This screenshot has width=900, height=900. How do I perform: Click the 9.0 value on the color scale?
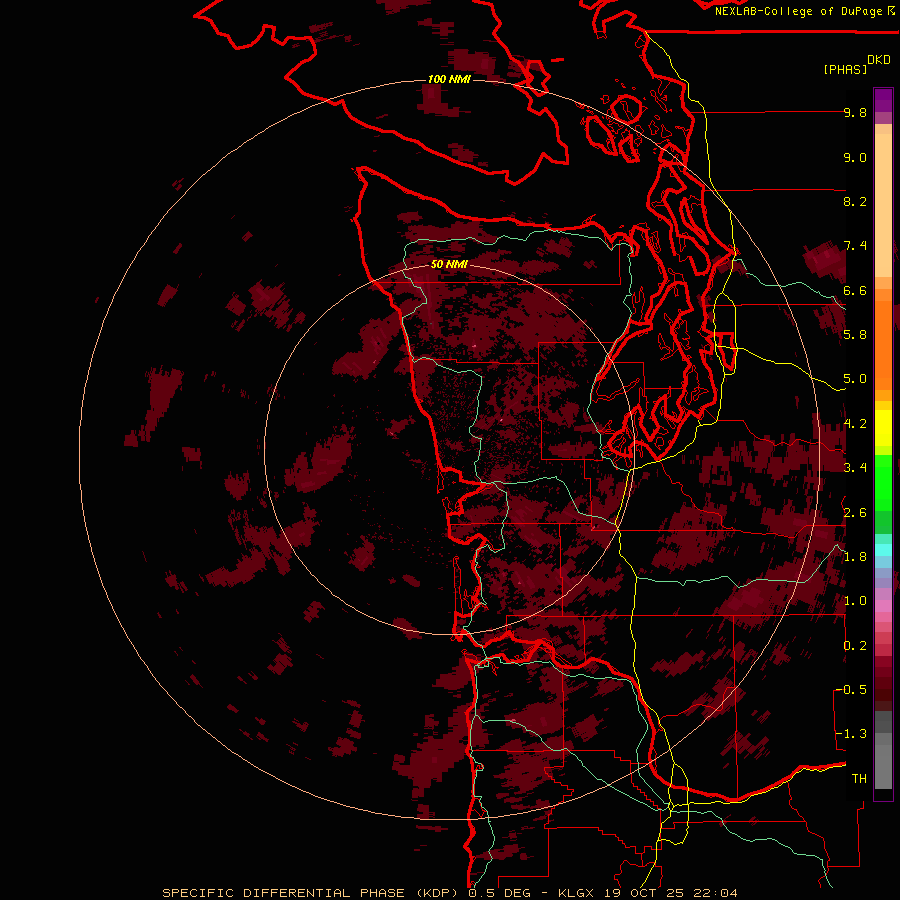(855, 158)
